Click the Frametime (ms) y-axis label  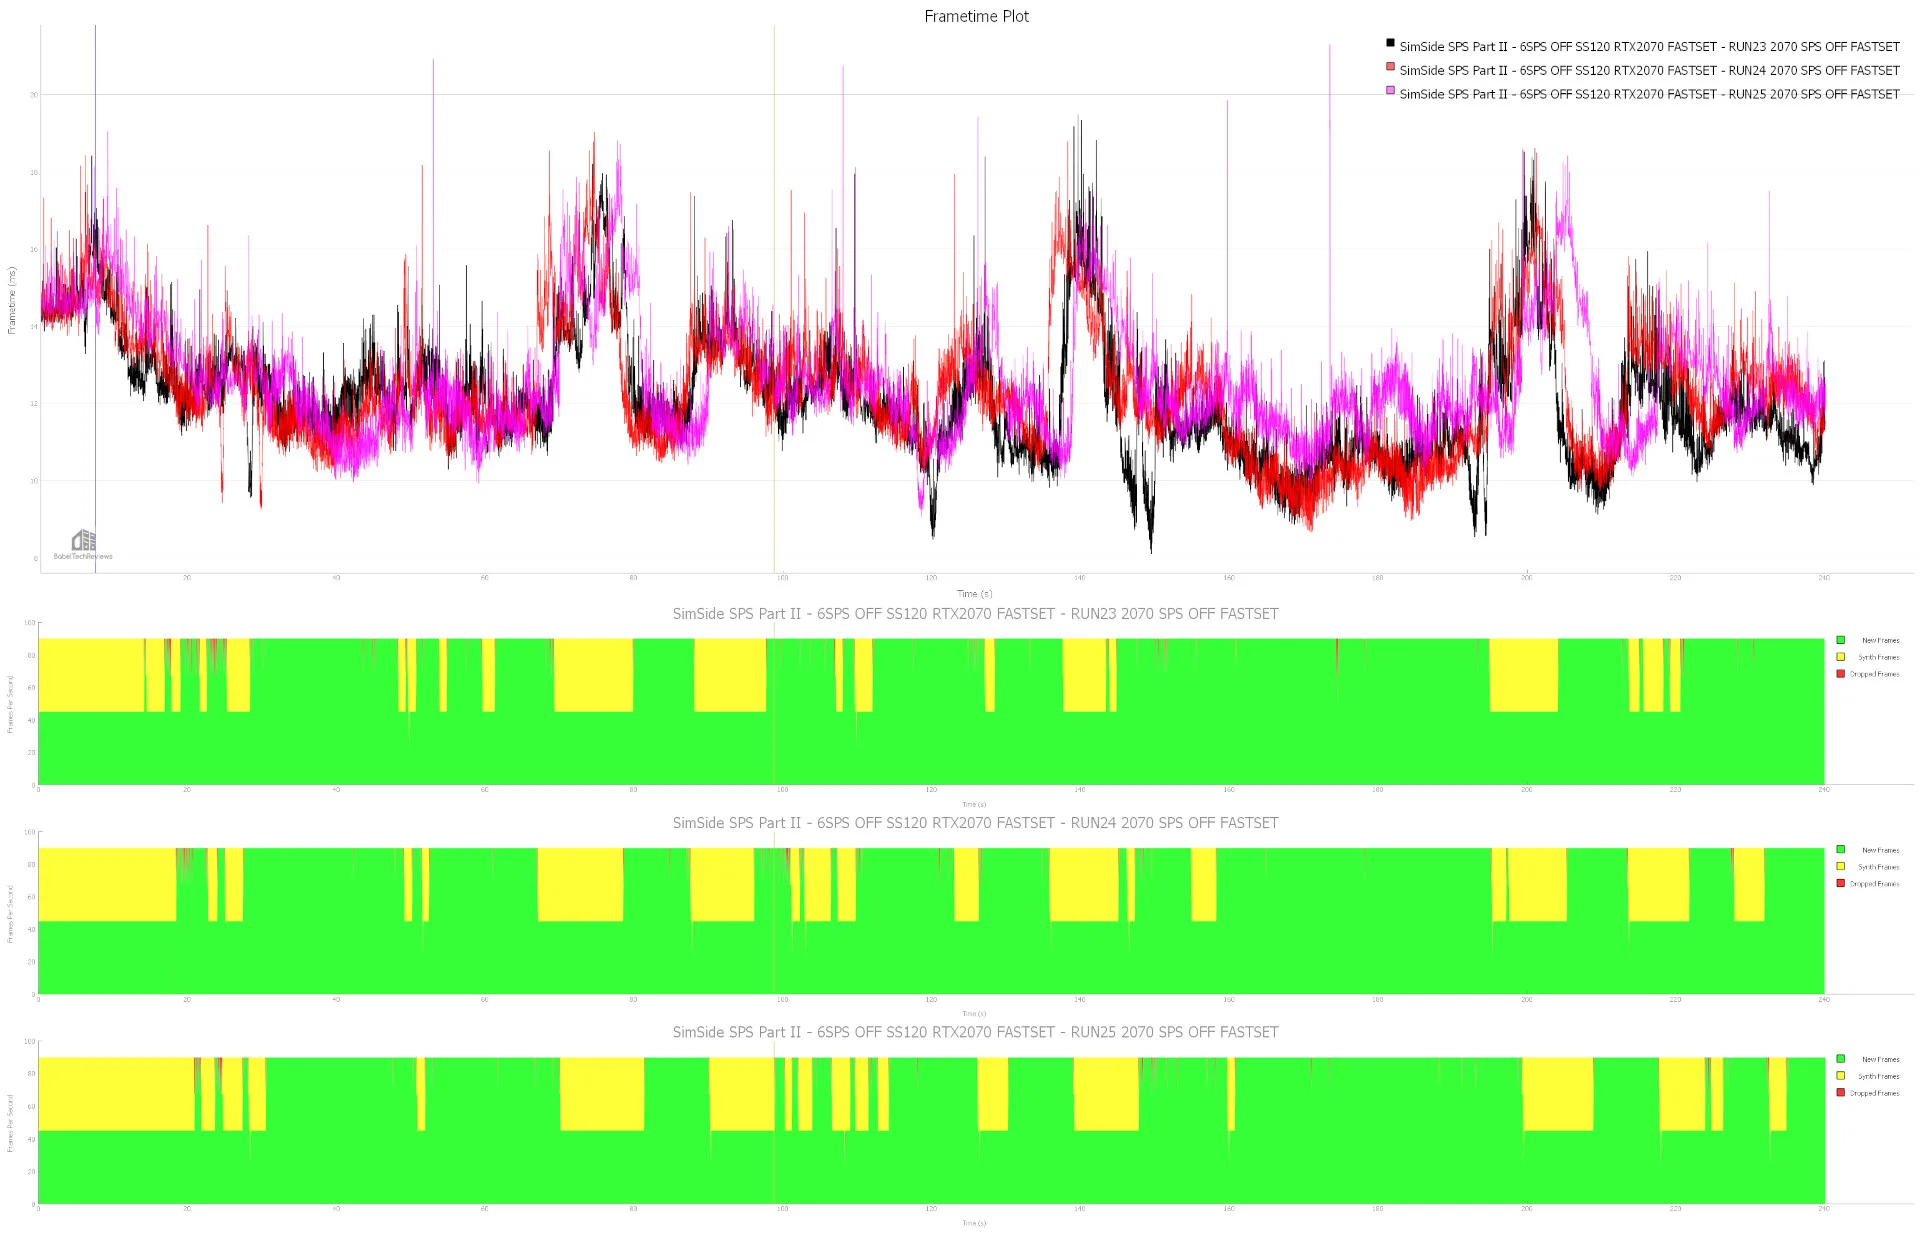point(12,300)
